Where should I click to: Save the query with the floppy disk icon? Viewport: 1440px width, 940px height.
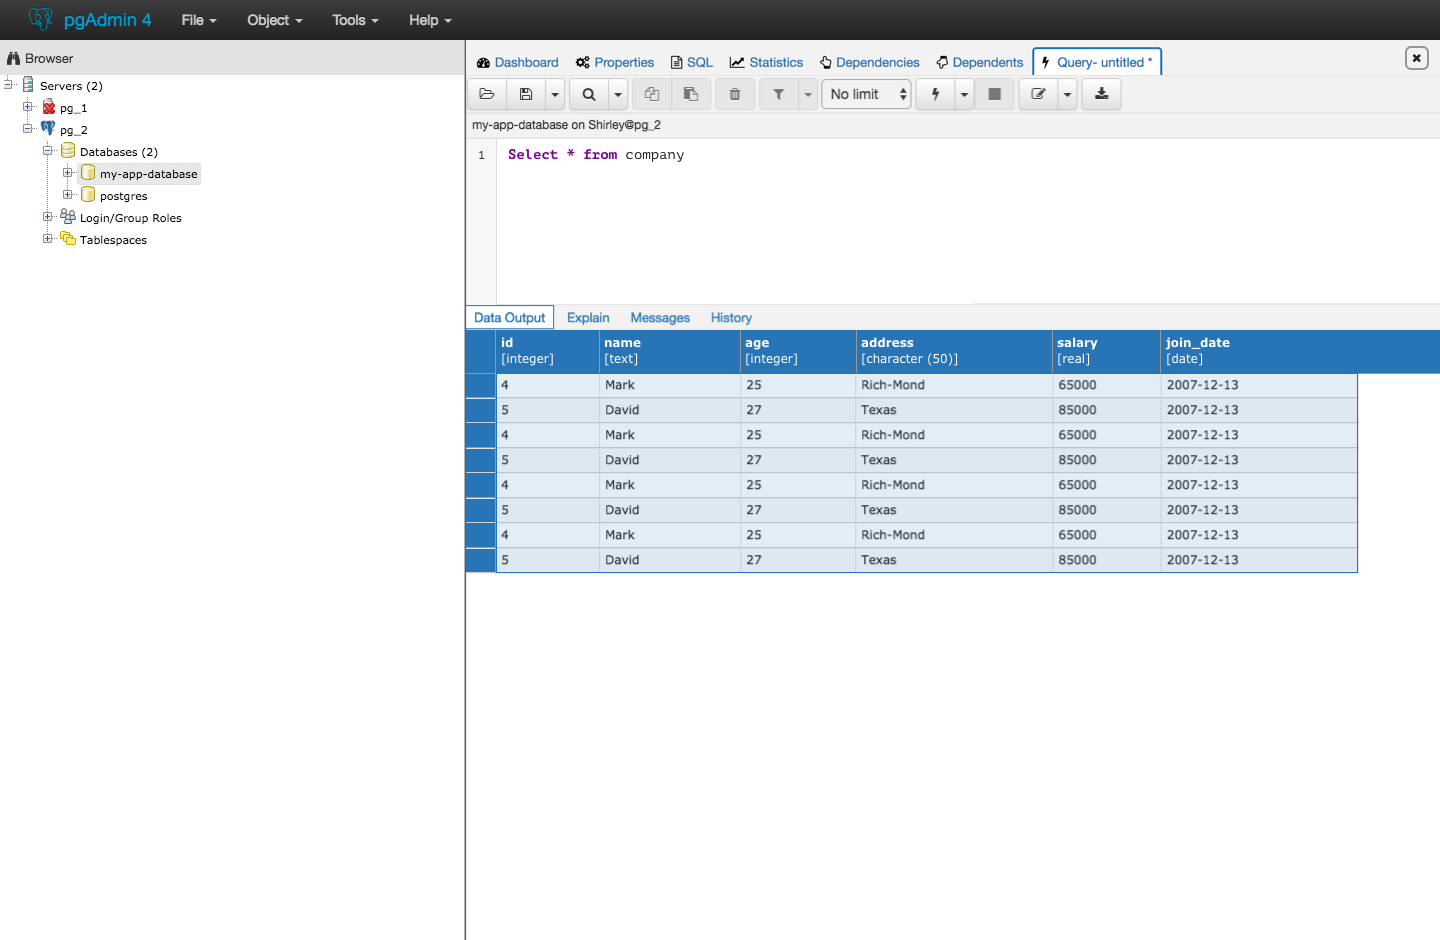(x=526, y=94)
